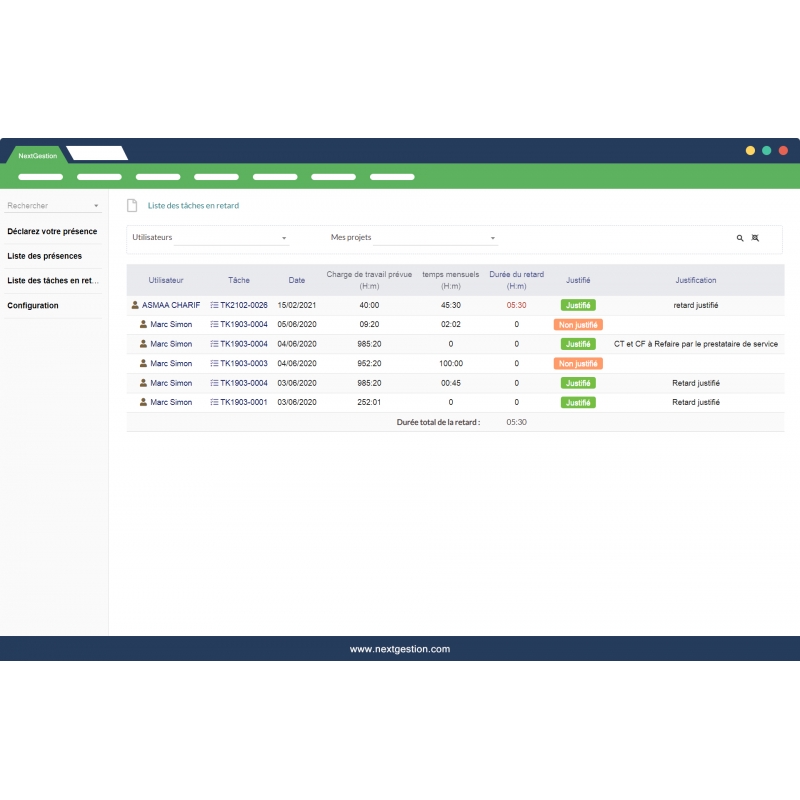
Task: Open the Rechercher sidebar dropdown
Action: pos(53,206)
